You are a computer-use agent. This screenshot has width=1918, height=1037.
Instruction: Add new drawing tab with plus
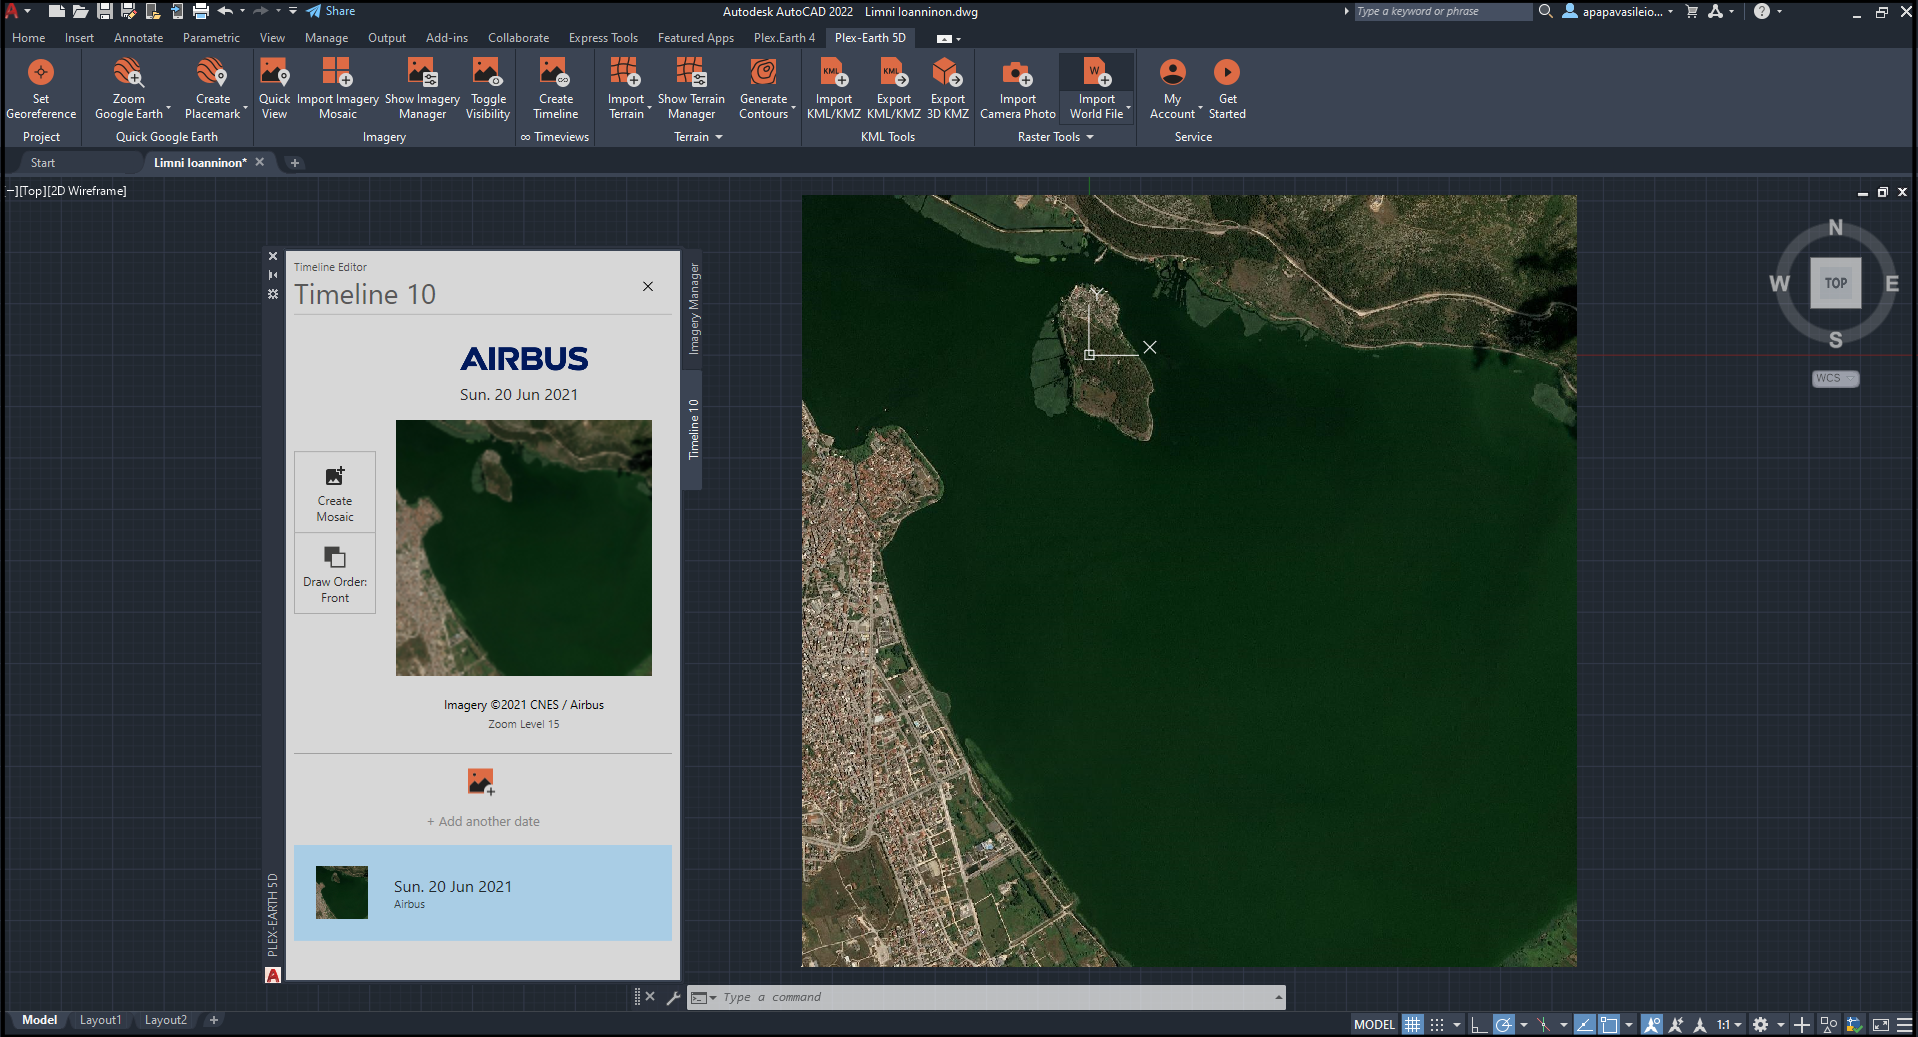point(295,162)
